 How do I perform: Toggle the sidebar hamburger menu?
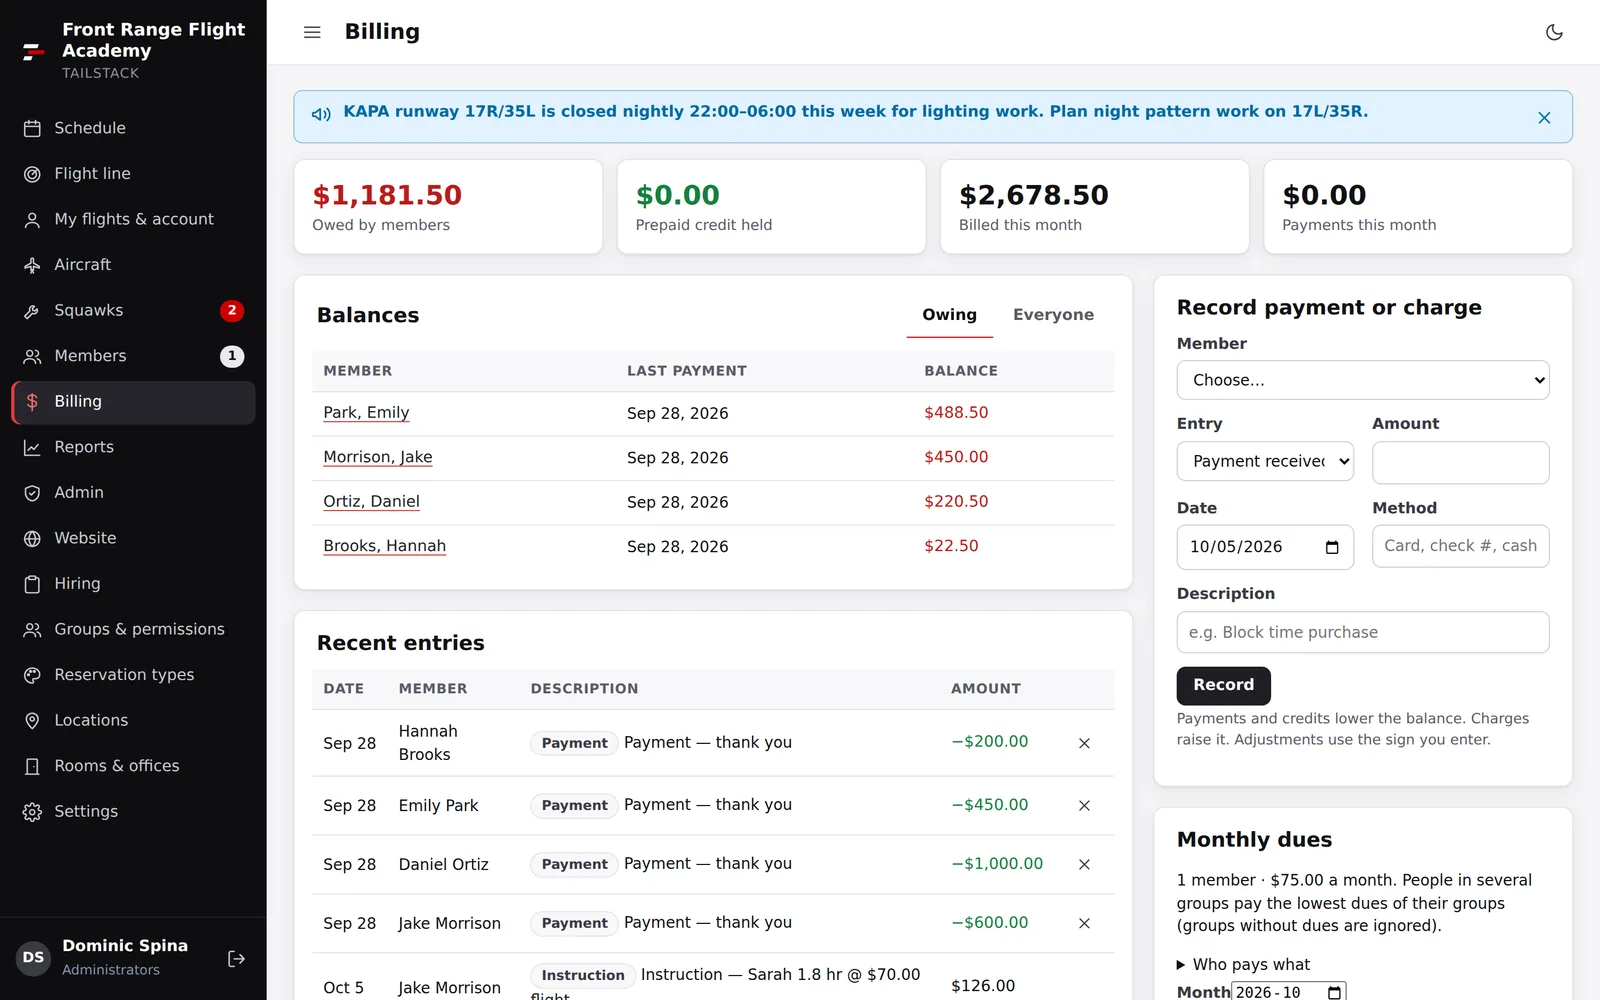coord(312,32)
